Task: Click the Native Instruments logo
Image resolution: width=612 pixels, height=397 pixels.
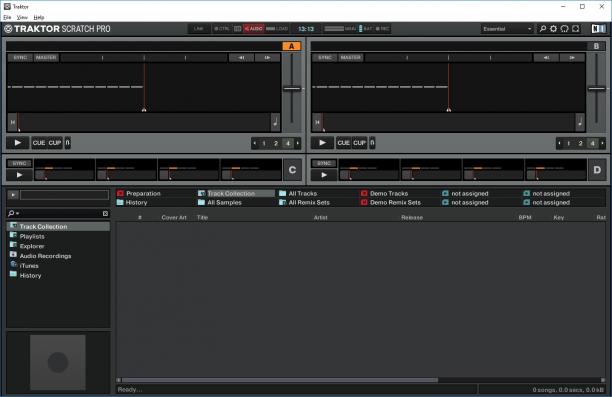Action: 598,28
